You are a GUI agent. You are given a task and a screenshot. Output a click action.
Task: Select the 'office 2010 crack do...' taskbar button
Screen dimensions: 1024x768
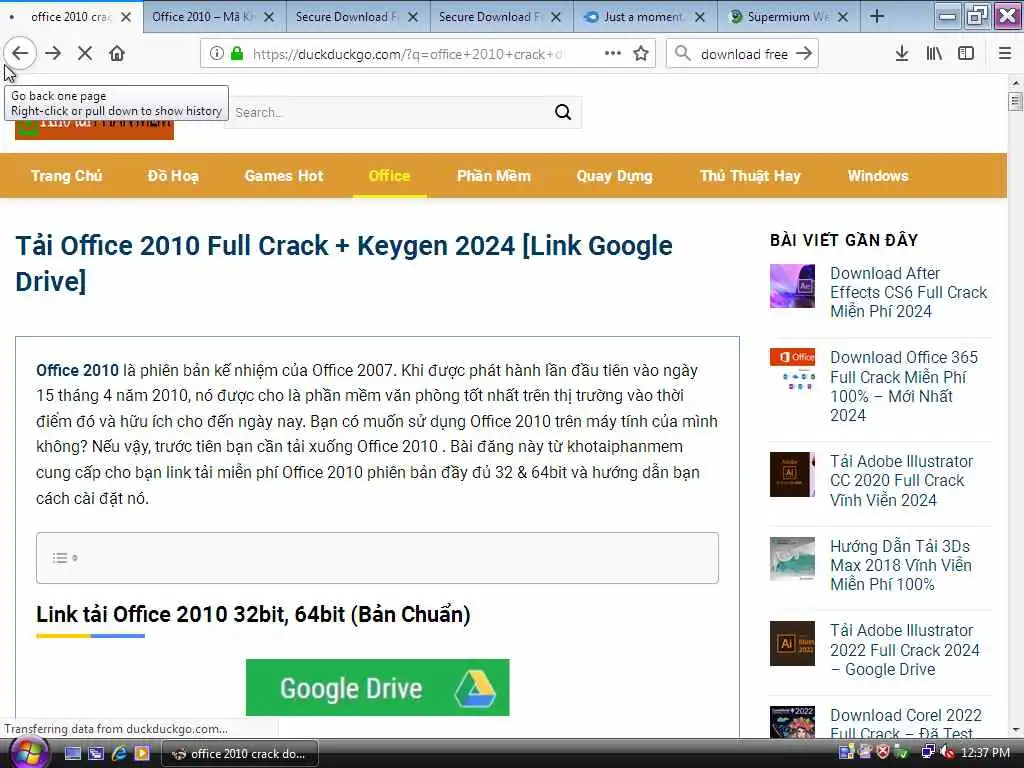pos(240,754)
